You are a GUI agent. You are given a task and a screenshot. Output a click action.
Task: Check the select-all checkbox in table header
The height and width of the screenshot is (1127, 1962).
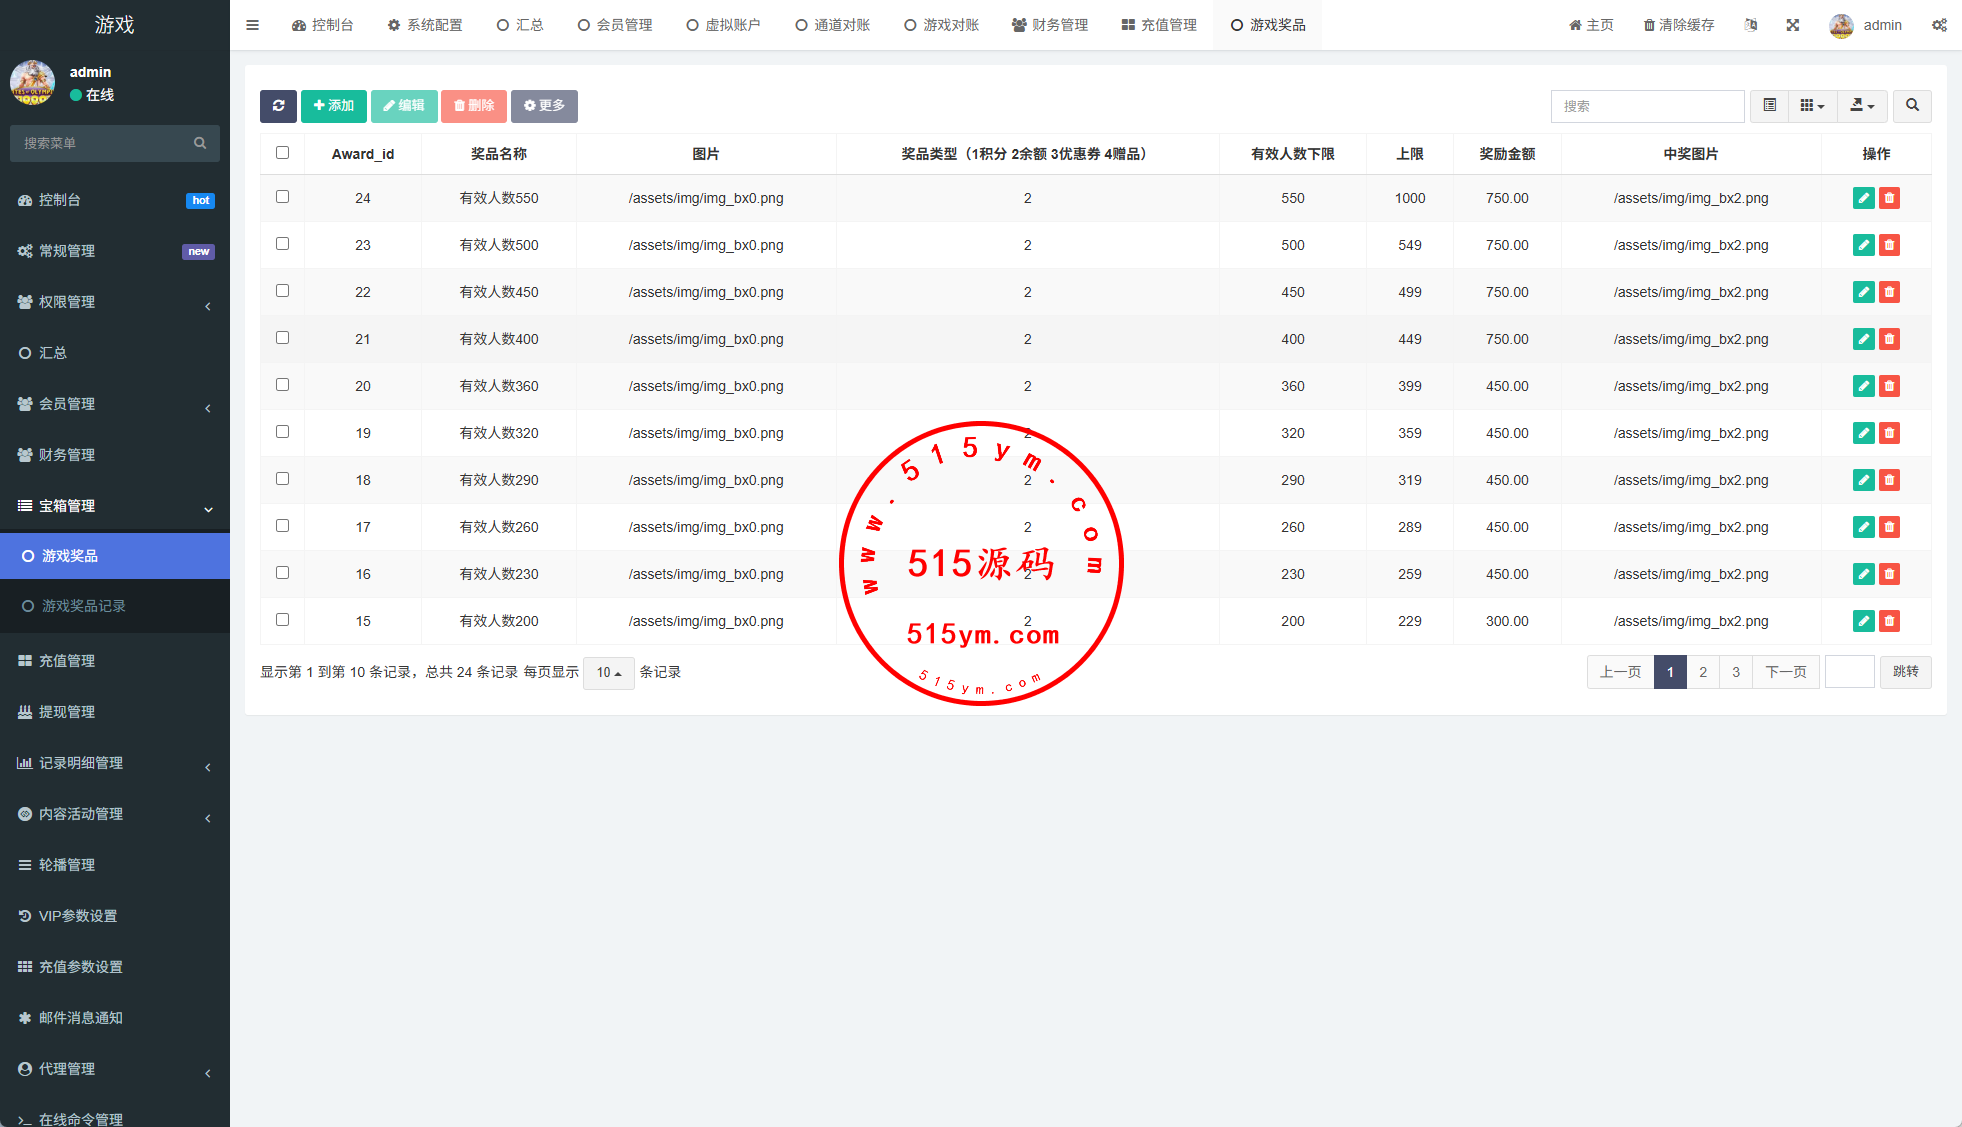[x=282, y=153]
